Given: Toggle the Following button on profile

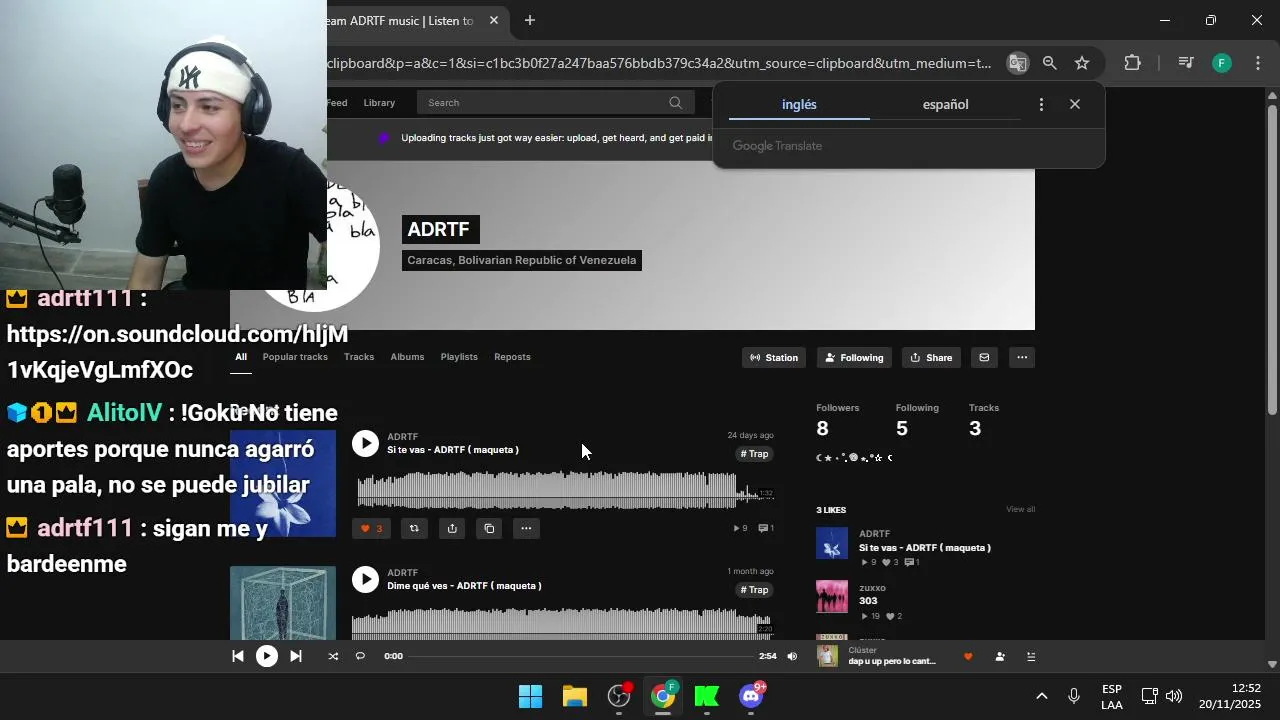Looking at the screenshot, I should pyautogui.click(x=854, y=357).
